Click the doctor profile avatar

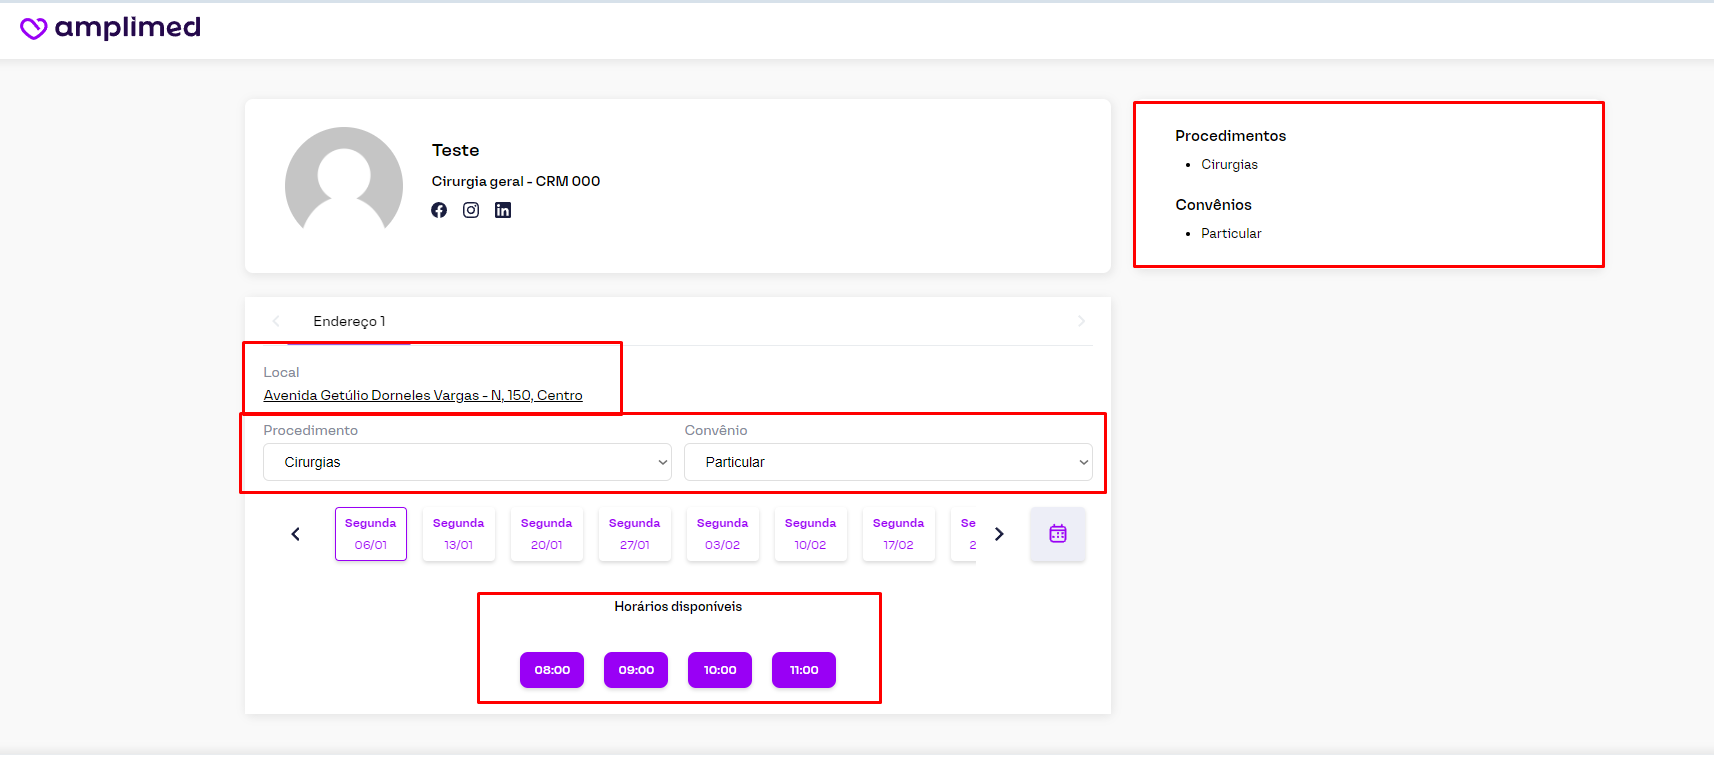click(344, 181)
